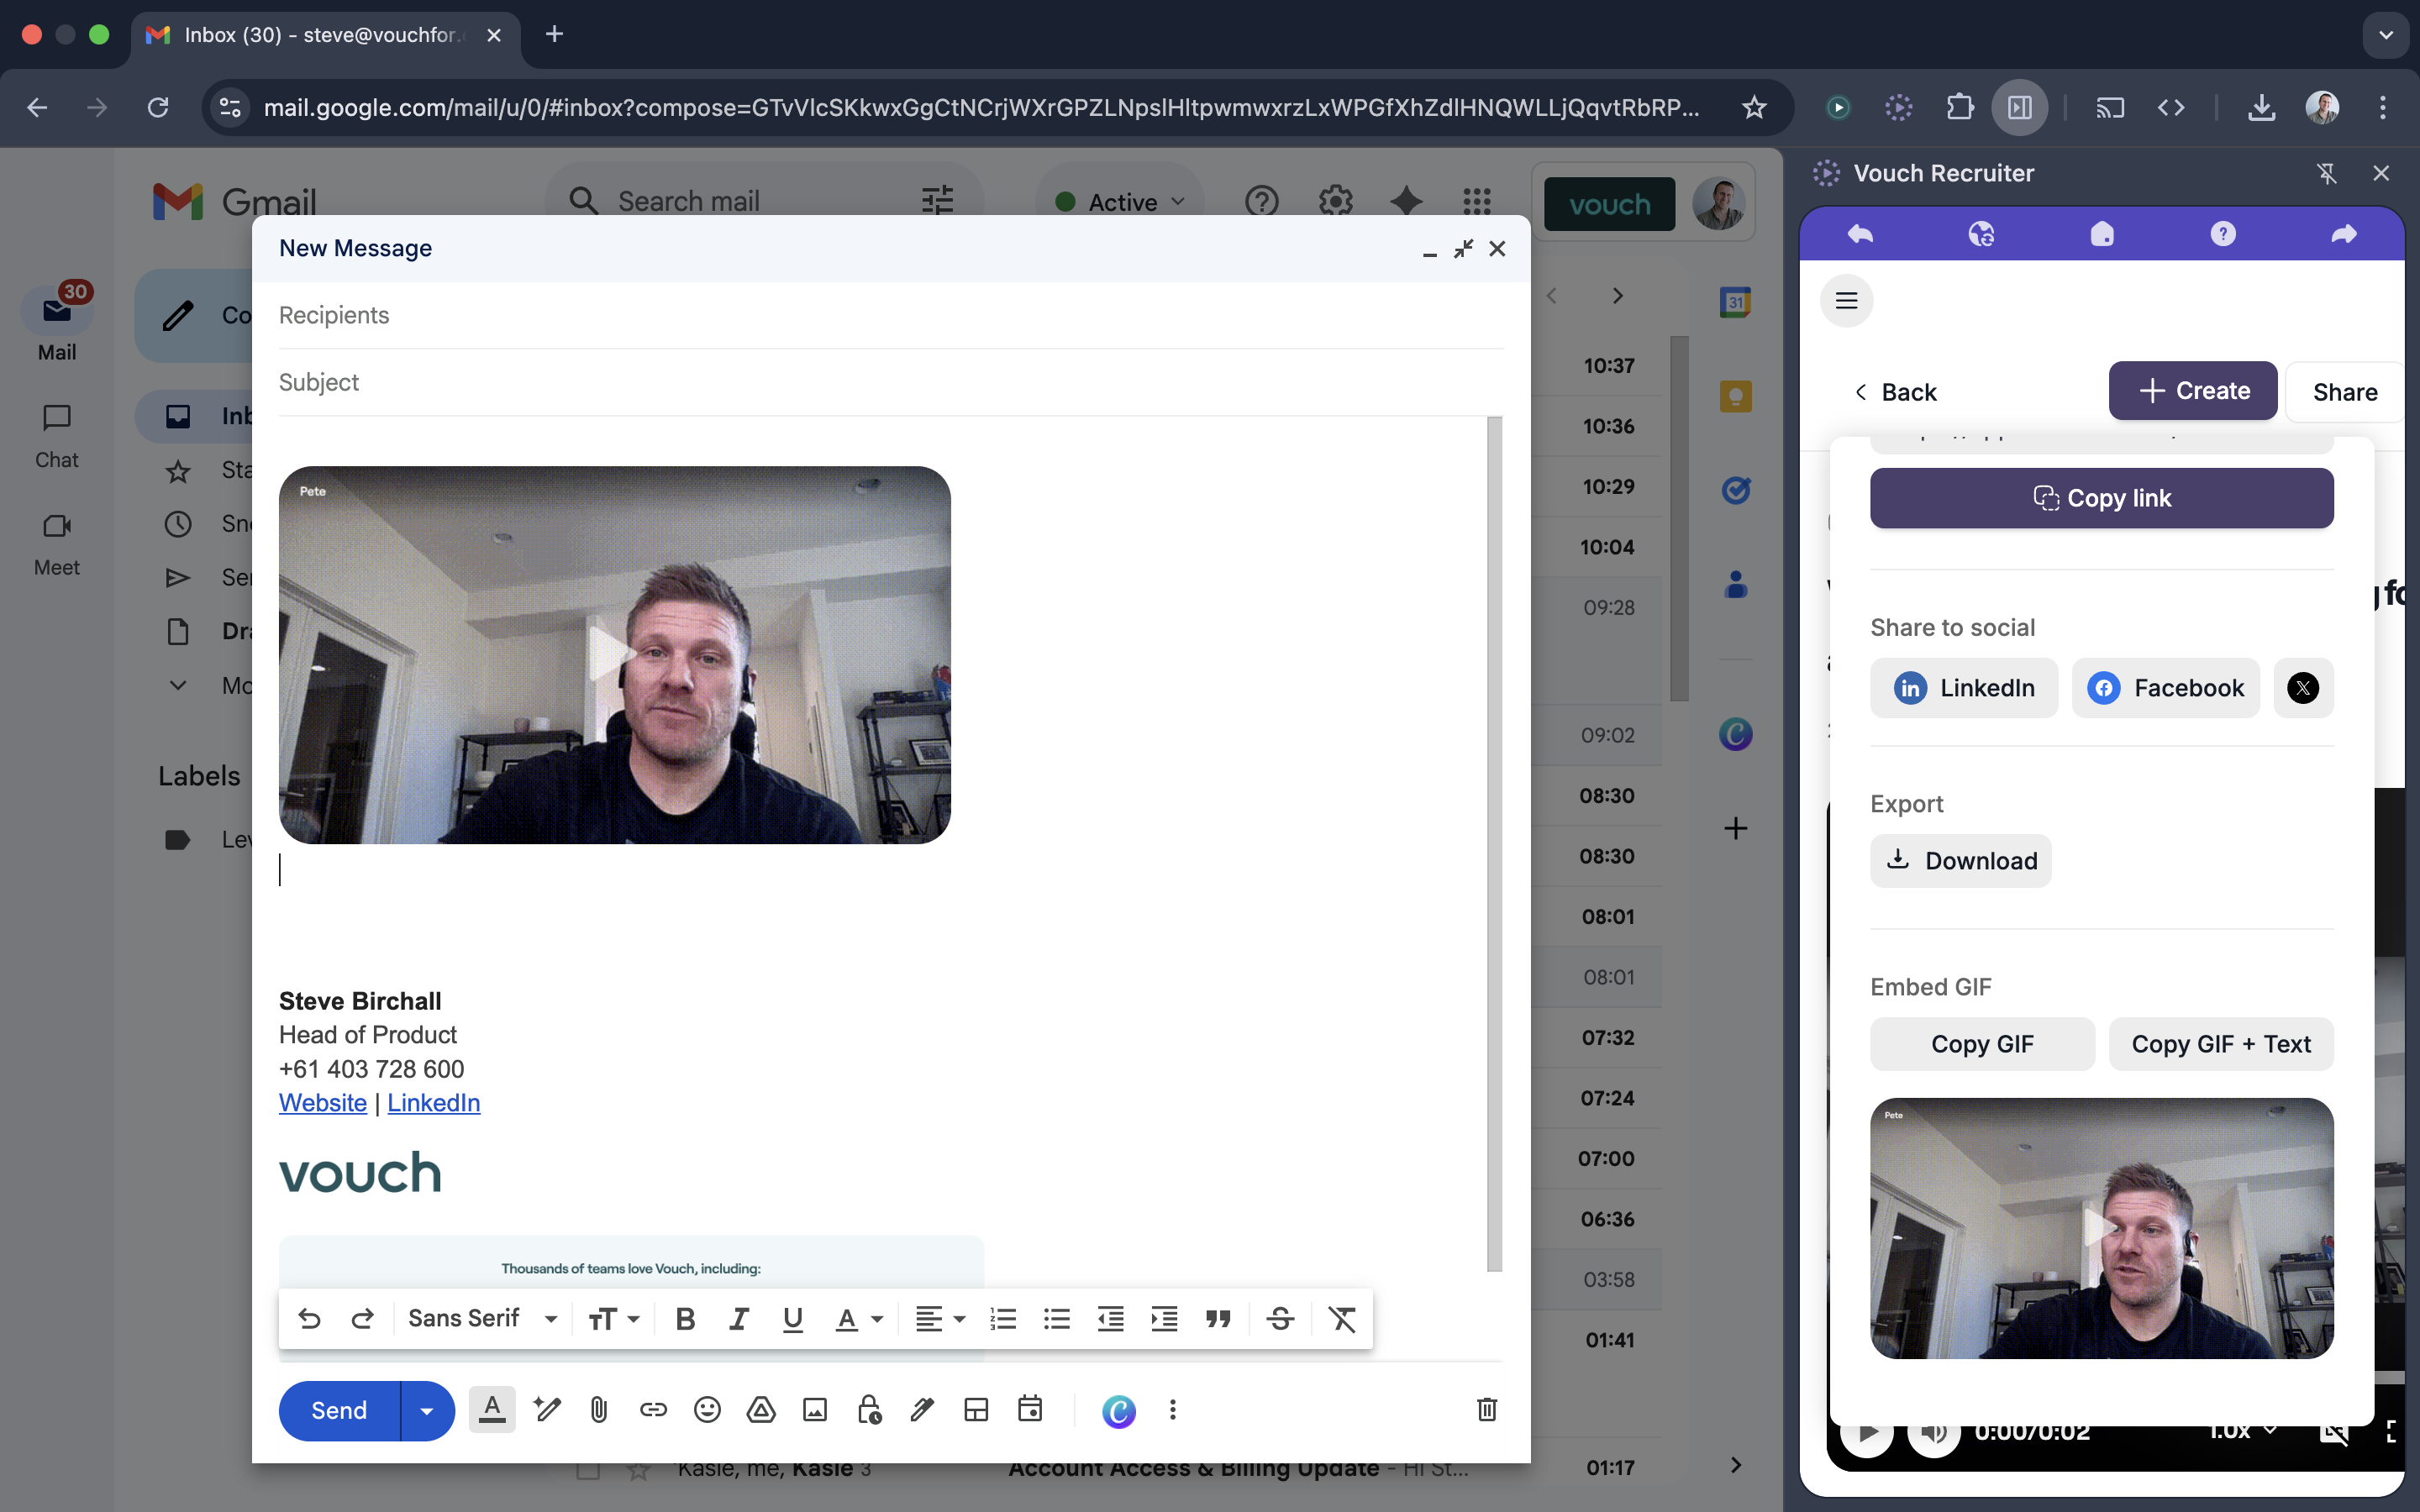Open the text alignment dropdown

pyautogui.click(x=940, y=1319)
